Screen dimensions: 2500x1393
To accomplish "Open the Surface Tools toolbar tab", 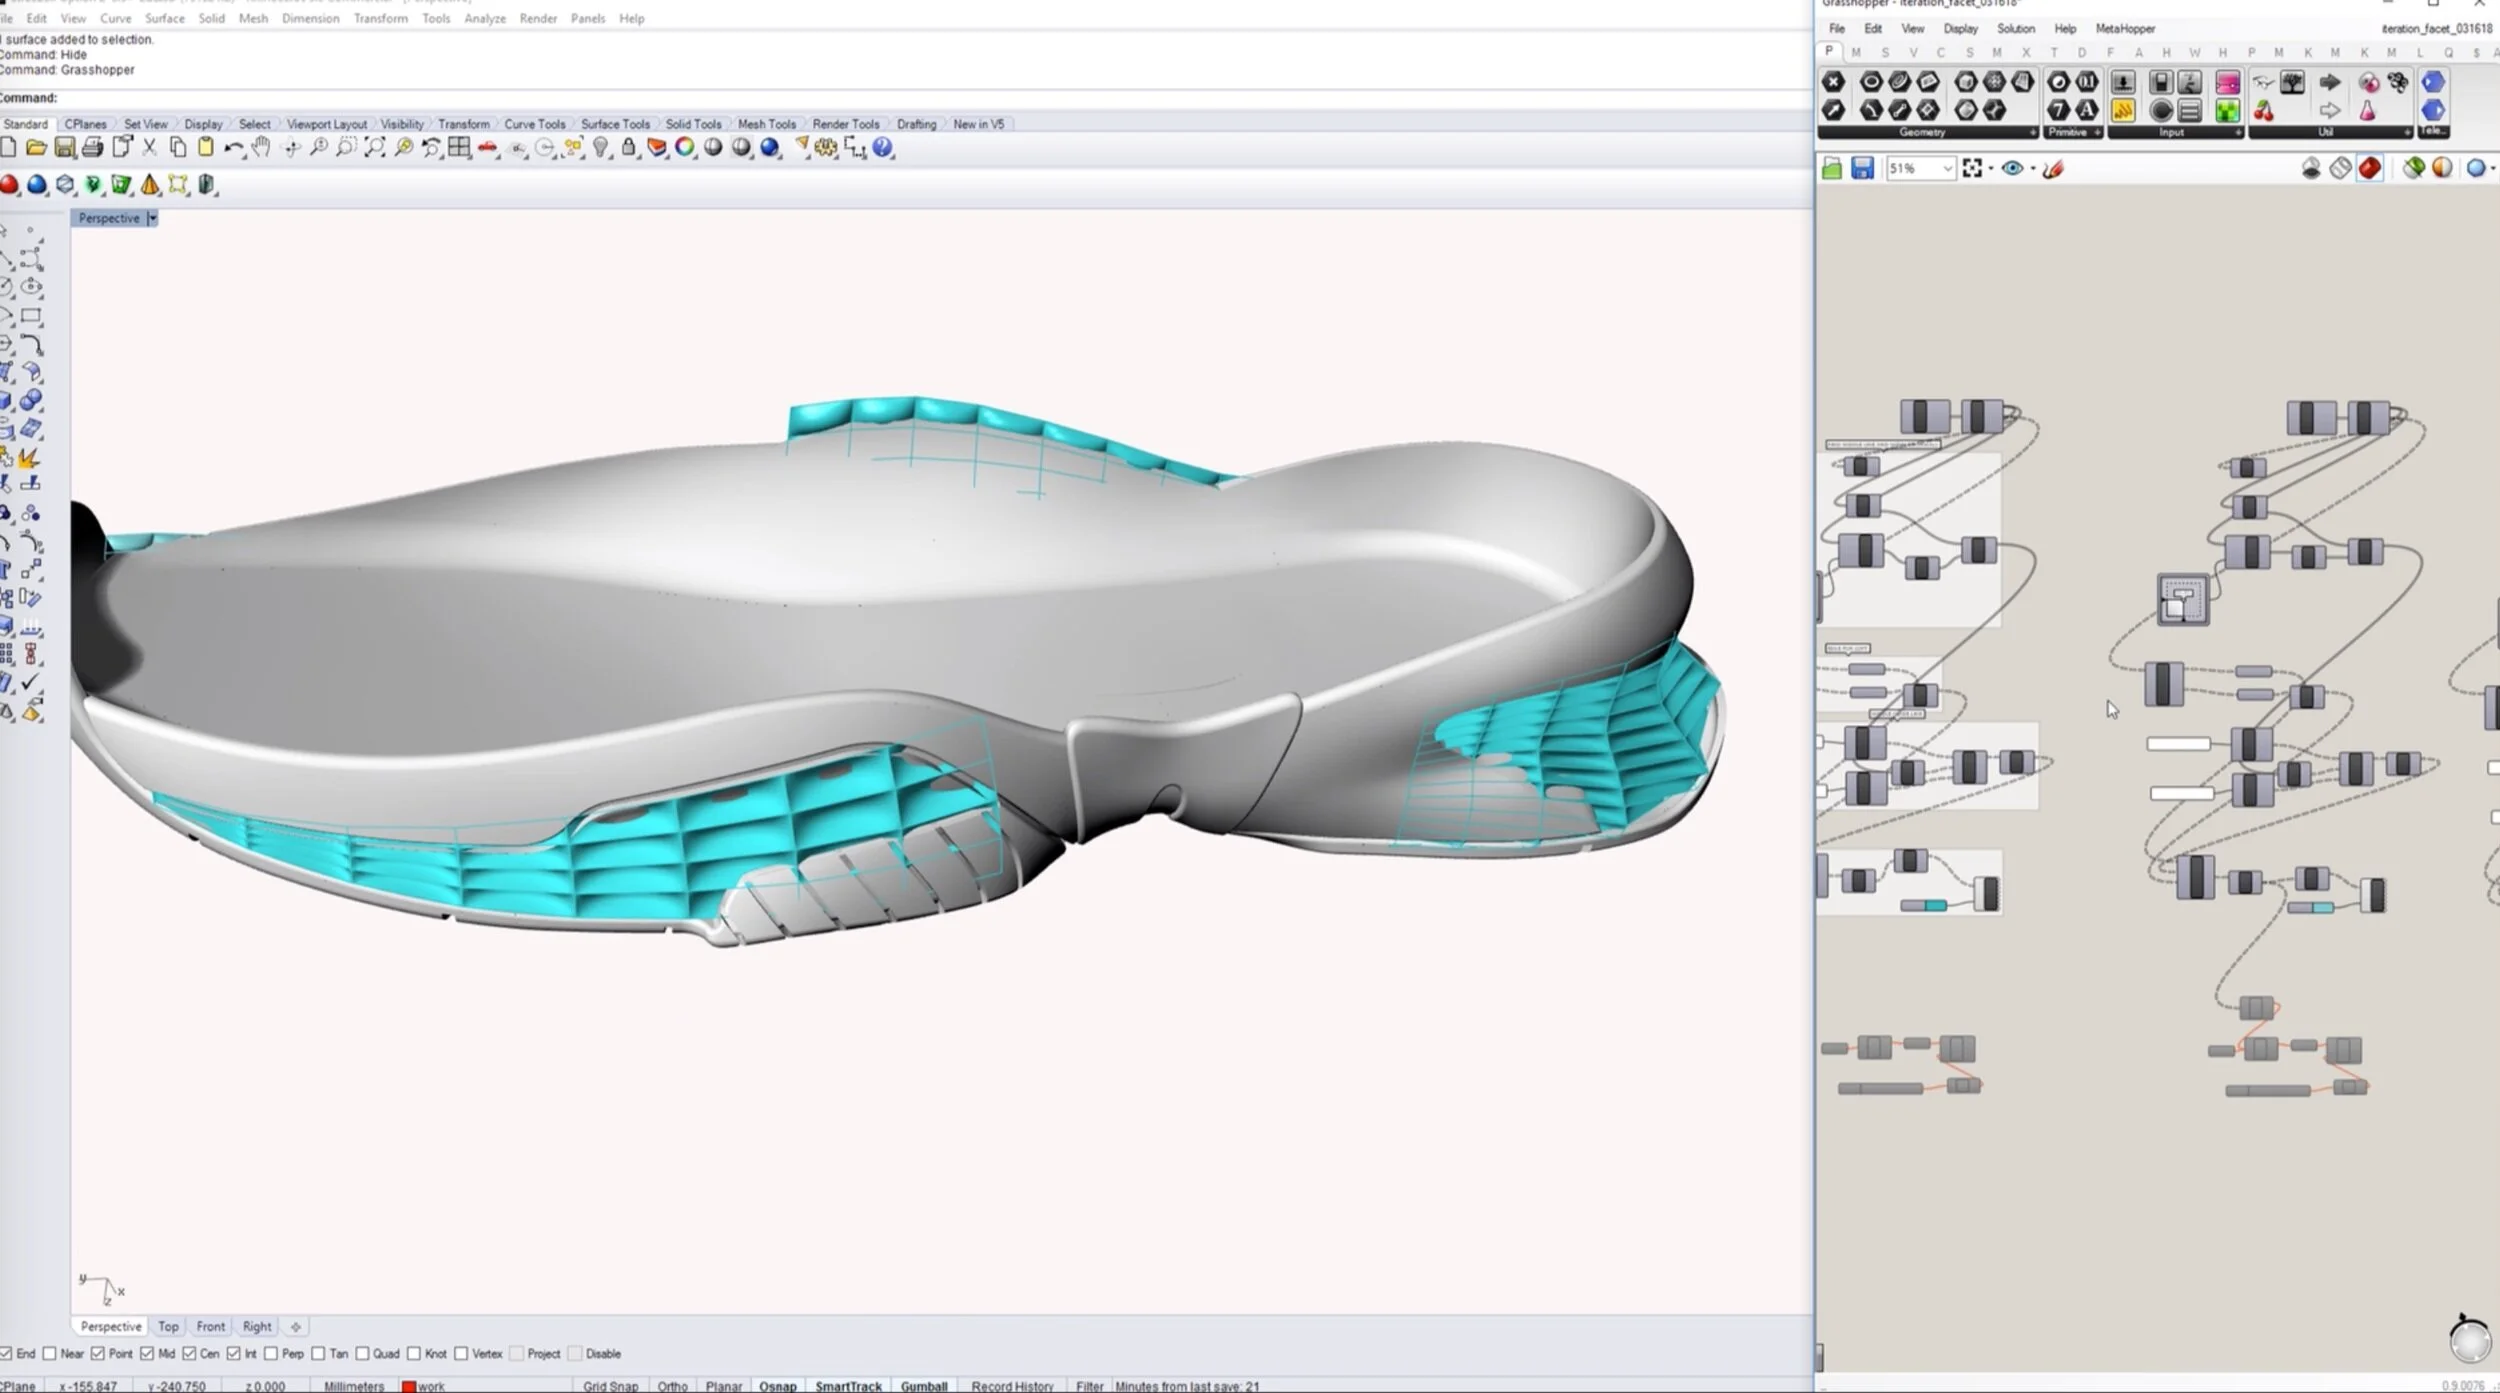I will click(x=615, y=124).
